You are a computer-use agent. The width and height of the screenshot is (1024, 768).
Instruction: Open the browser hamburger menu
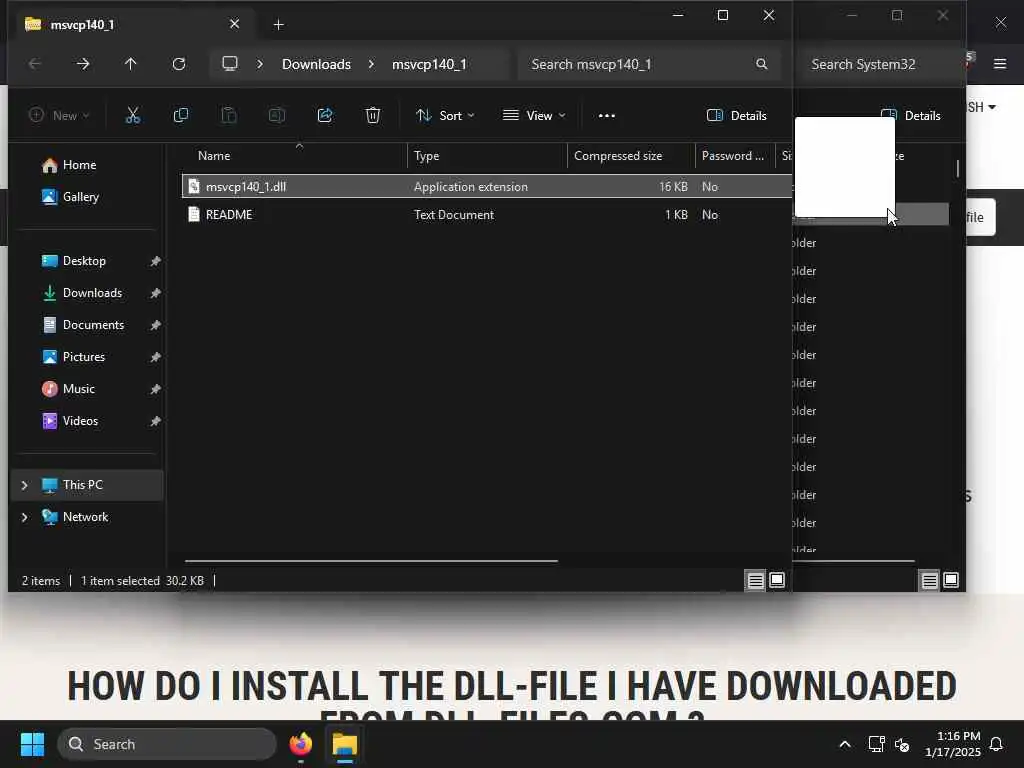click(x=1000, y=64)
